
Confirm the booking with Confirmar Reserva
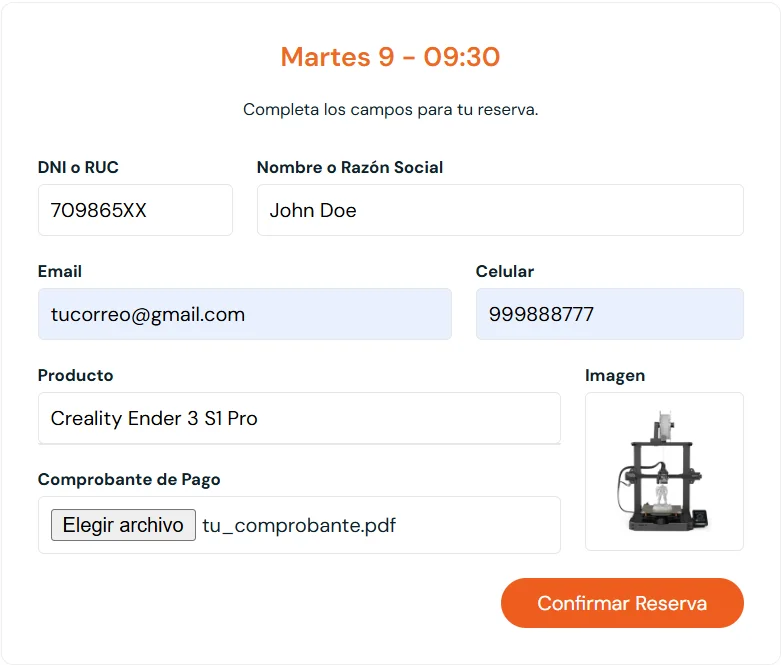[x=622, y=603]
